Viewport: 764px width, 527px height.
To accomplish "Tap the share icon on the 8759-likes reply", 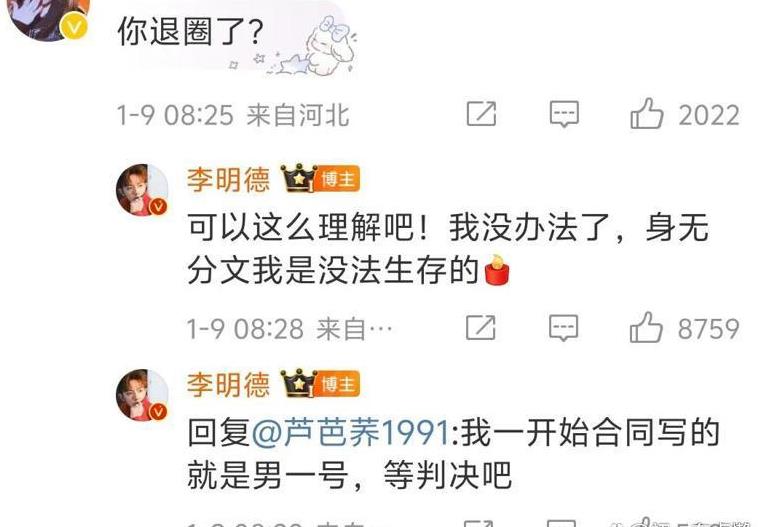I will coord(481,327).
